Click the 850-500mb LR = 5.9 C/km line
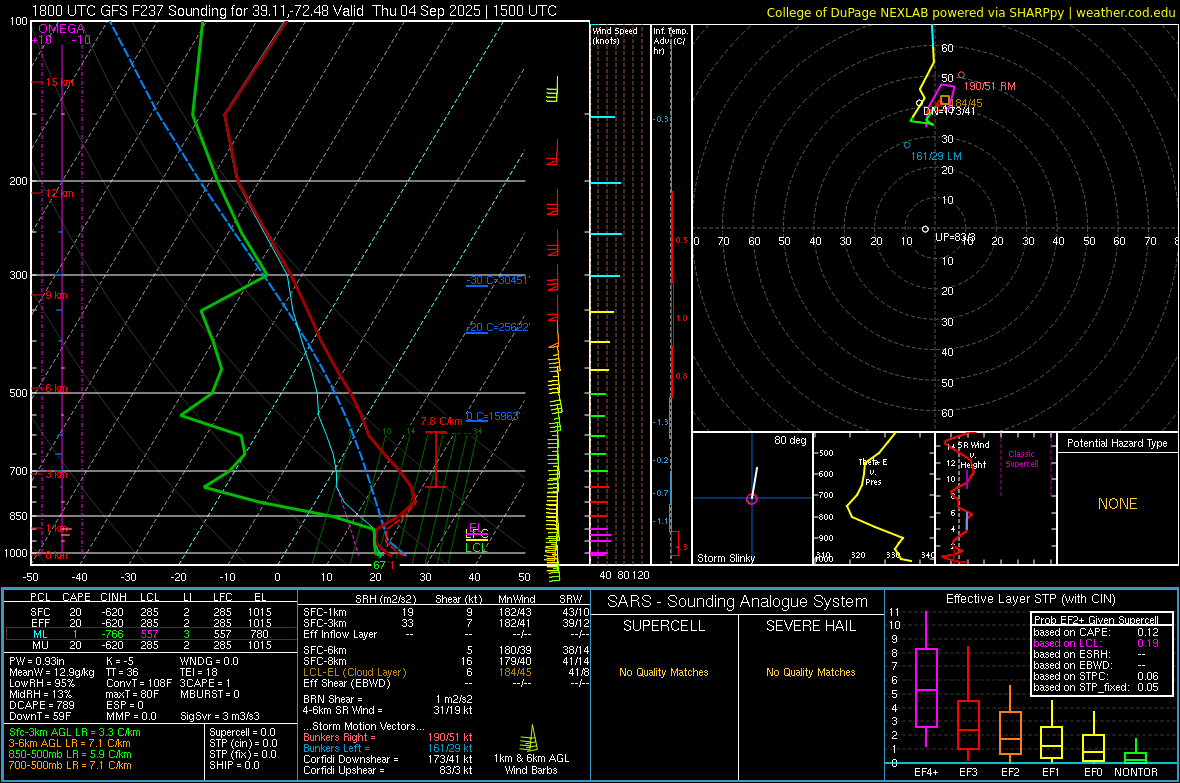Screen dimensions: 1180x783 point(70,754)
